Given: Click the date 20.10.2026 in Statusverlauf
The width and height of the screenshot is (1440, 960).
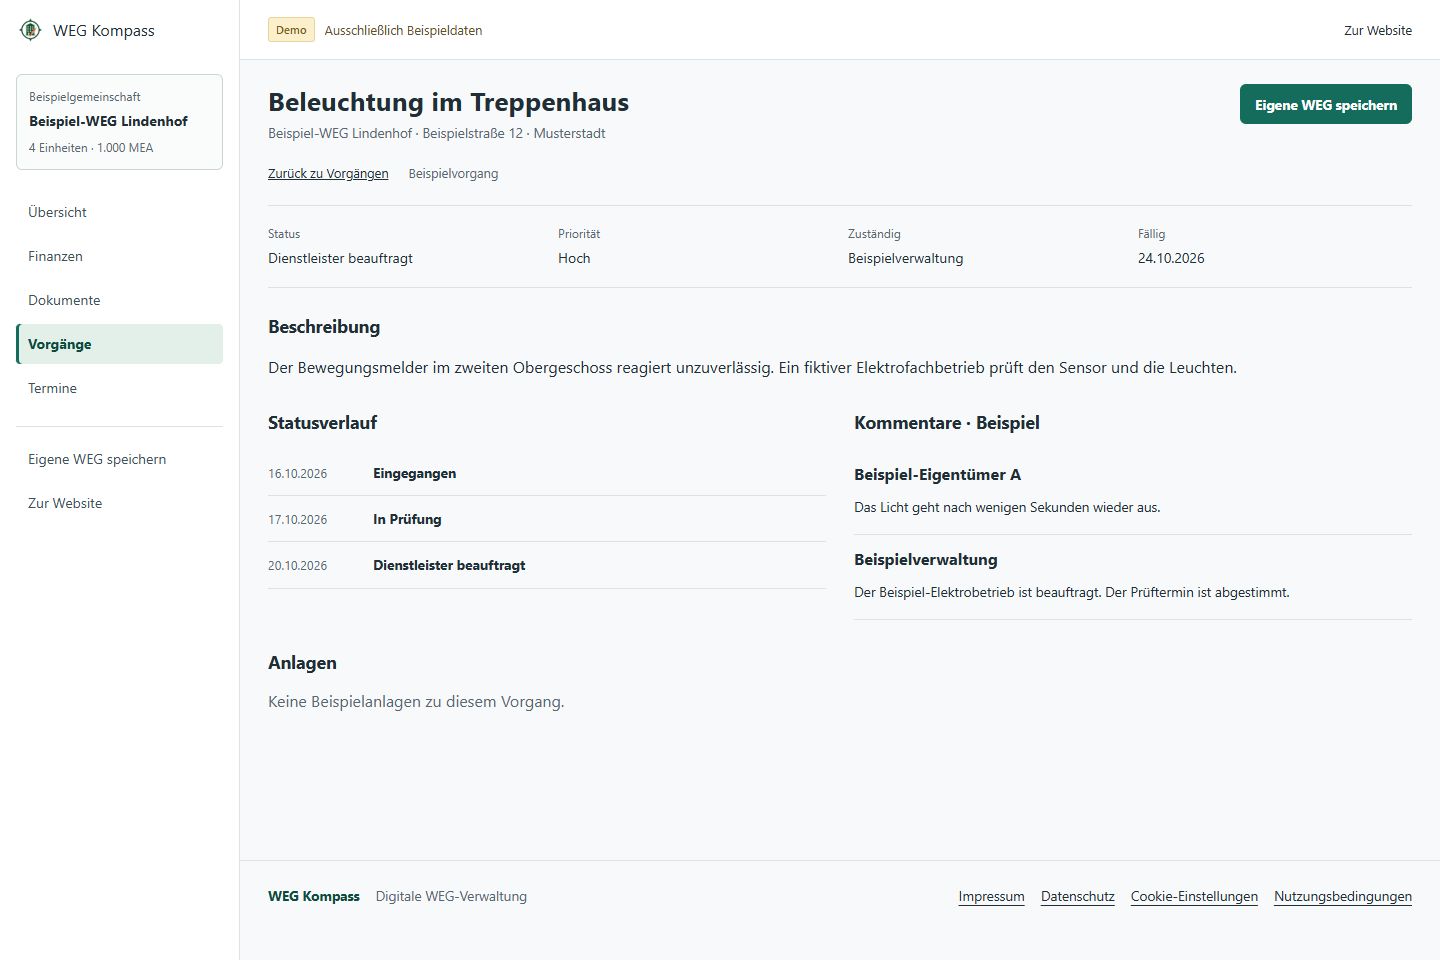Looking at the screenshot, I should pyautogui.click(x=297, y=565).
